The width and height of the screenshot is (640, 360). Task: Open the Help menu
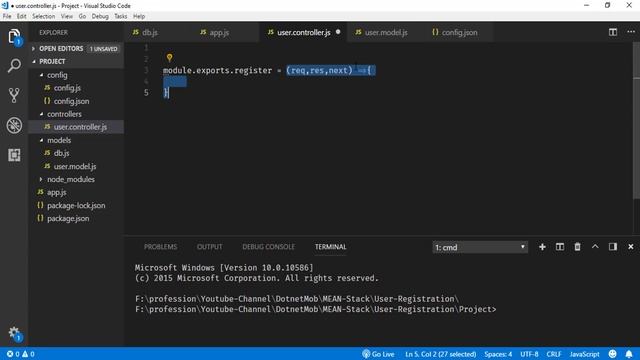pos(139,16)
